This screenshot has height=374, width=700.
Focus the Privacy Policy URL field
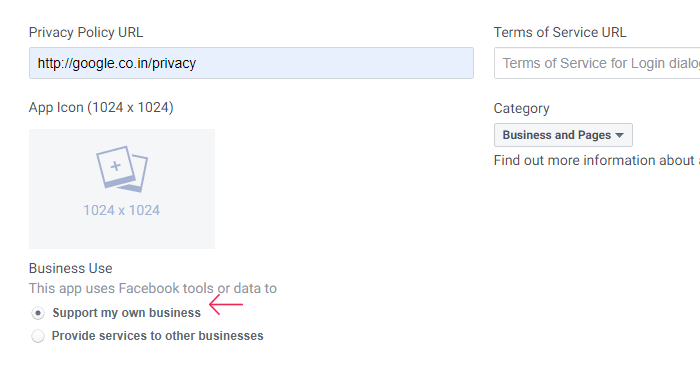tap(251, 63)
